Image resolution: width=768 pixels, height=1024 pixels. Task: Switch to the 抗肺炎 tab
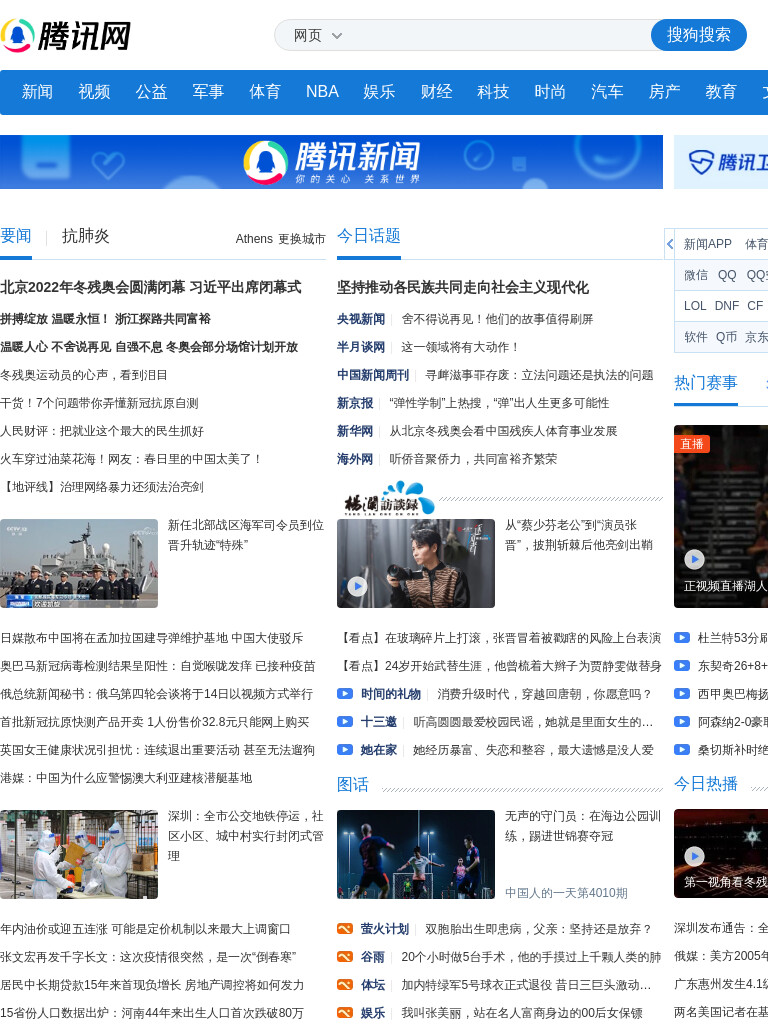click(86, 236)
